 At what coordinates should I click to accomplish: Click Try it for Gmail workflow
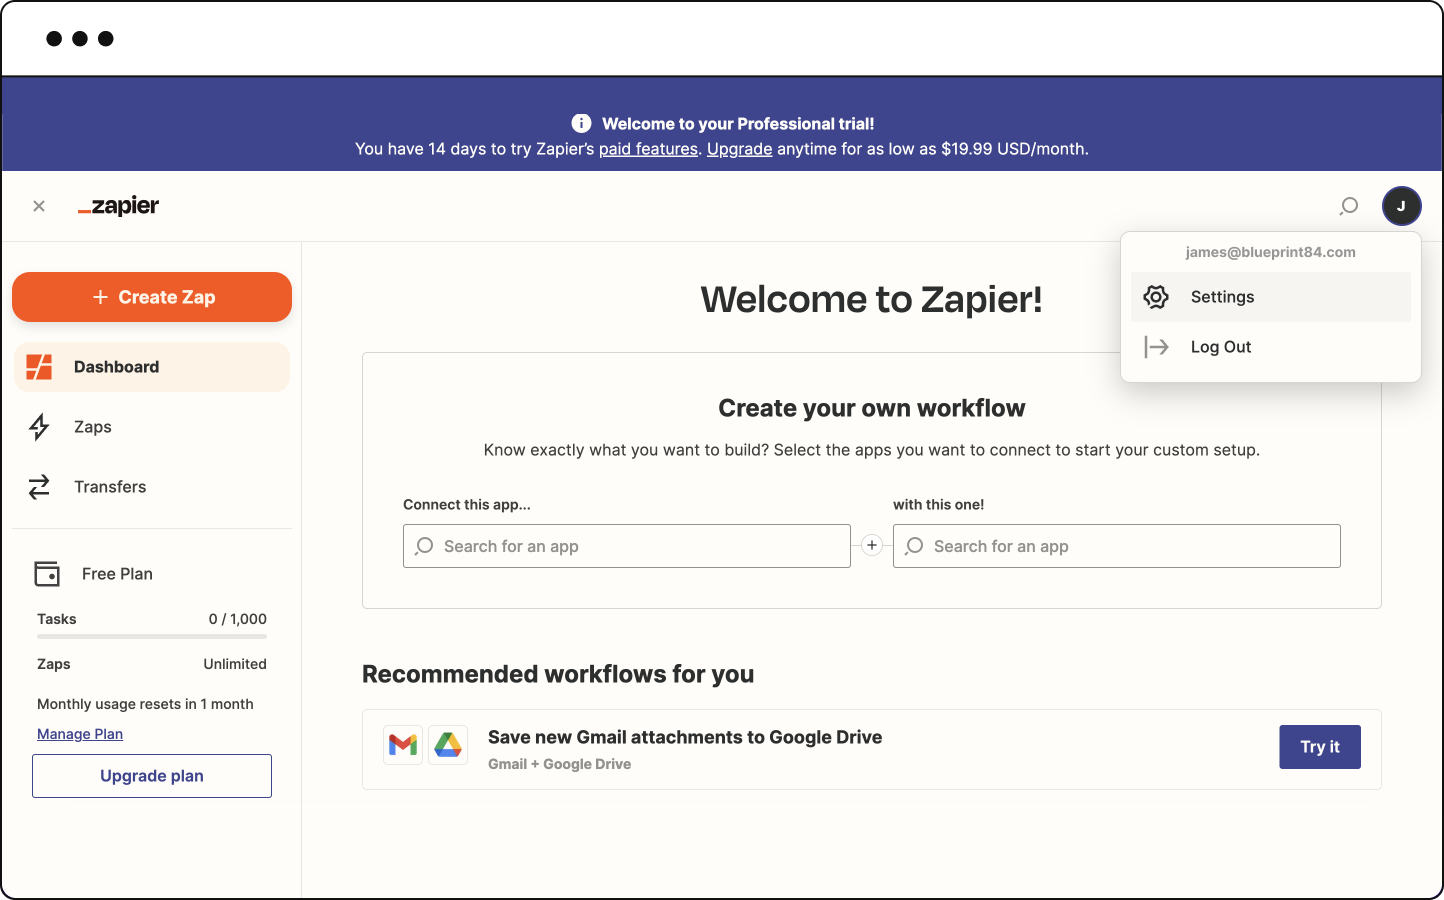pyautogui.click(x=1320, y=747)
